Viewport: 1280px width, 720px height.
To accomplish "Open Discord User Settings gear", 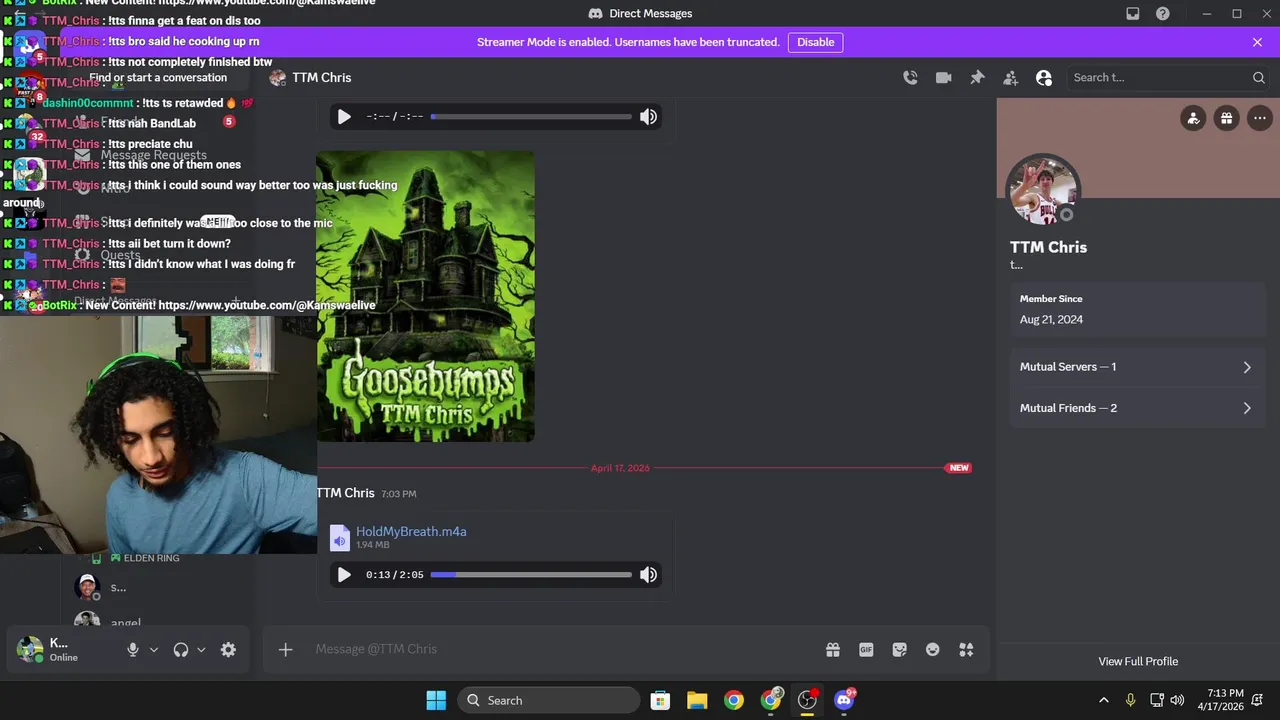I will [x=228, y=650].
